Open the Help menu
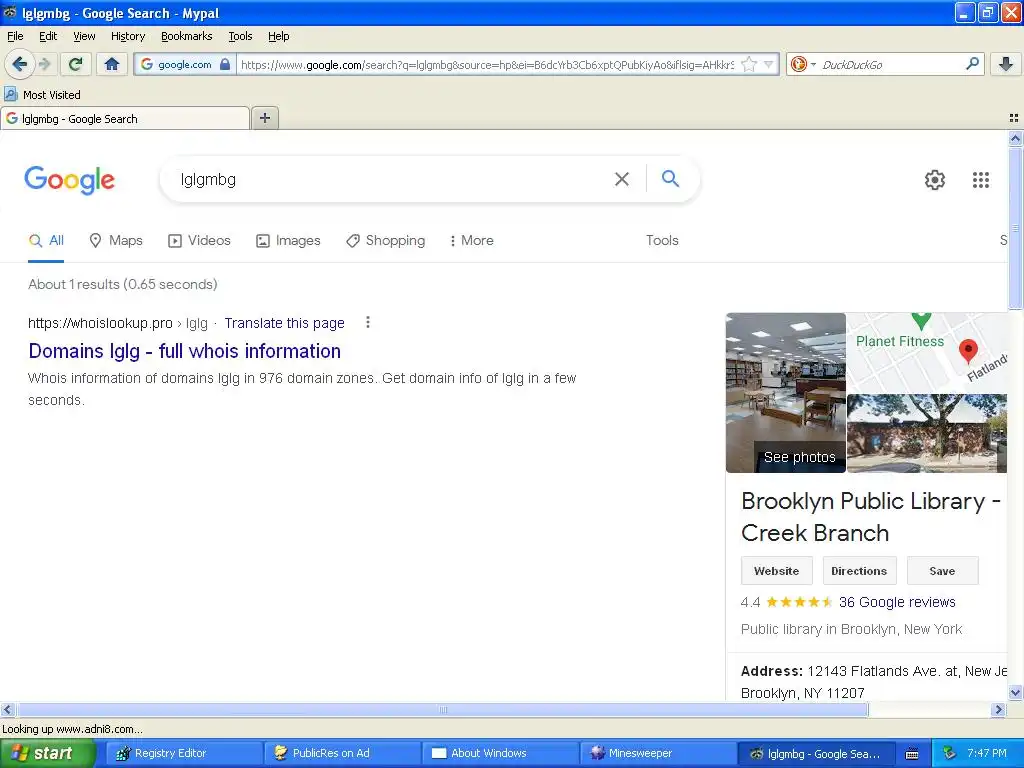 point(278,36)
